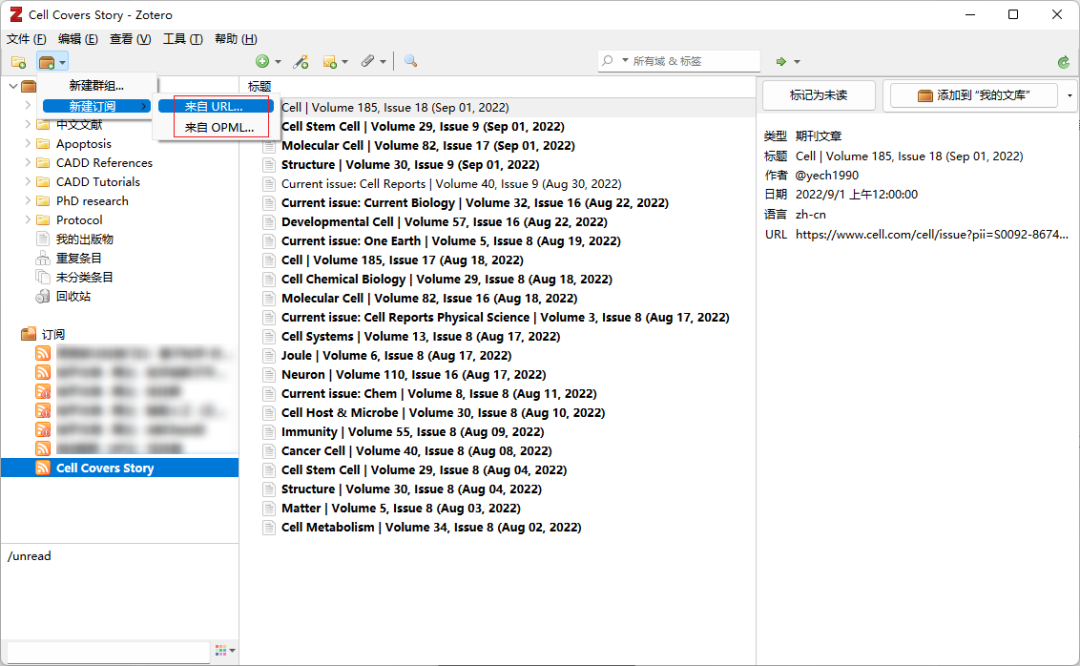The height and width of the screenshot is (666, 1080).
Task: Click the tag filter input box
Action: click(x=107, y=651)
